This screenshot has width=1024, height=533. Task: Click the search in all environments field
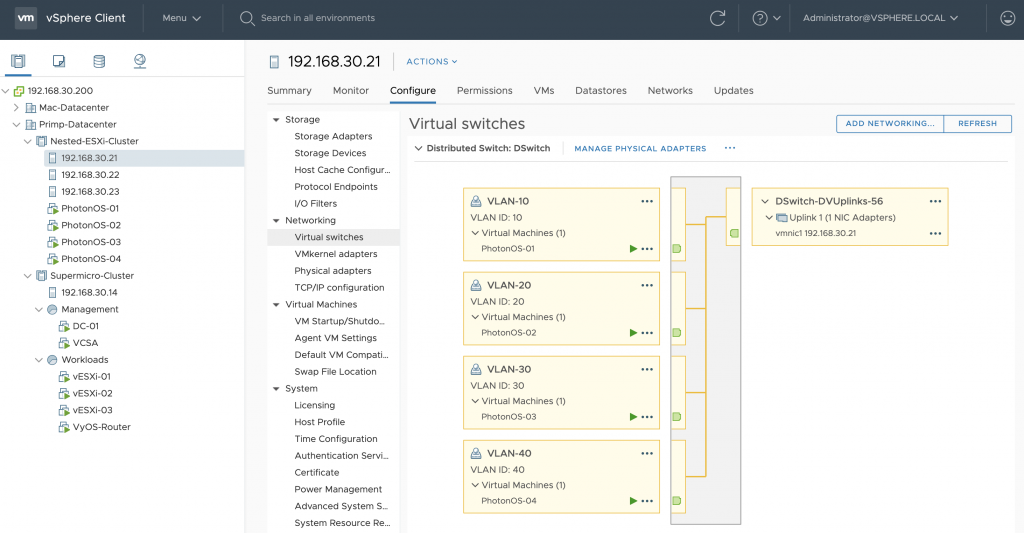(x=318, y=18)
